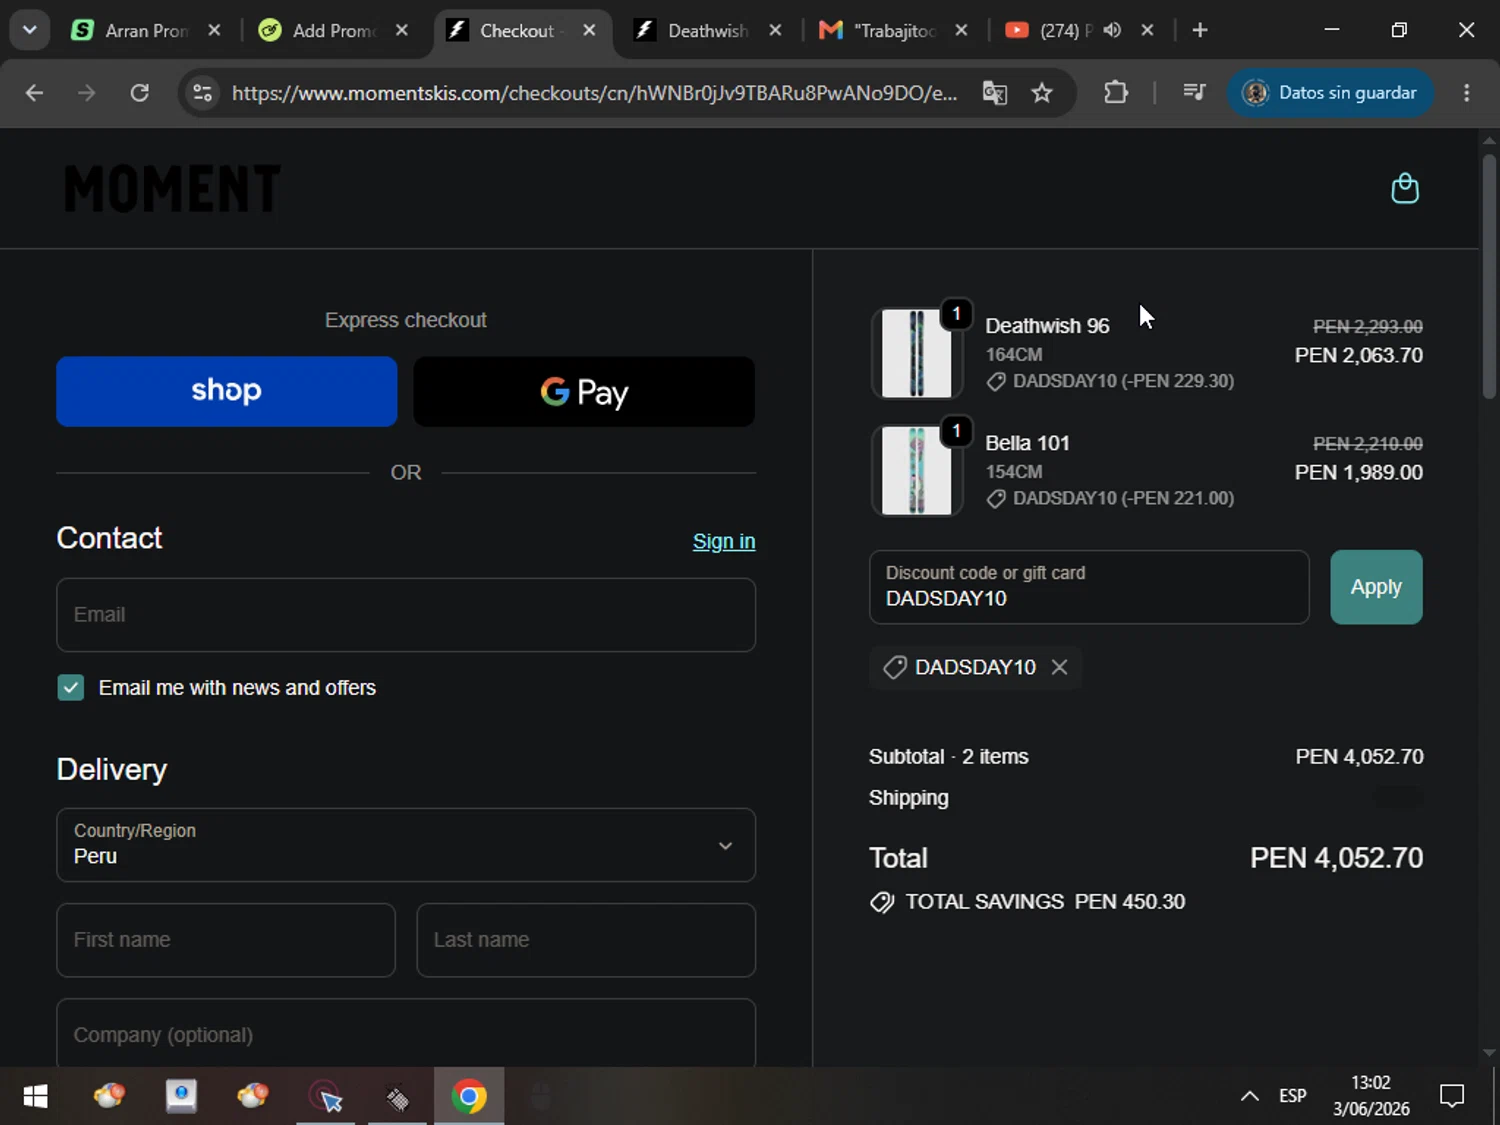
Task: Apply the discount code
Action: click(1376, 587)
